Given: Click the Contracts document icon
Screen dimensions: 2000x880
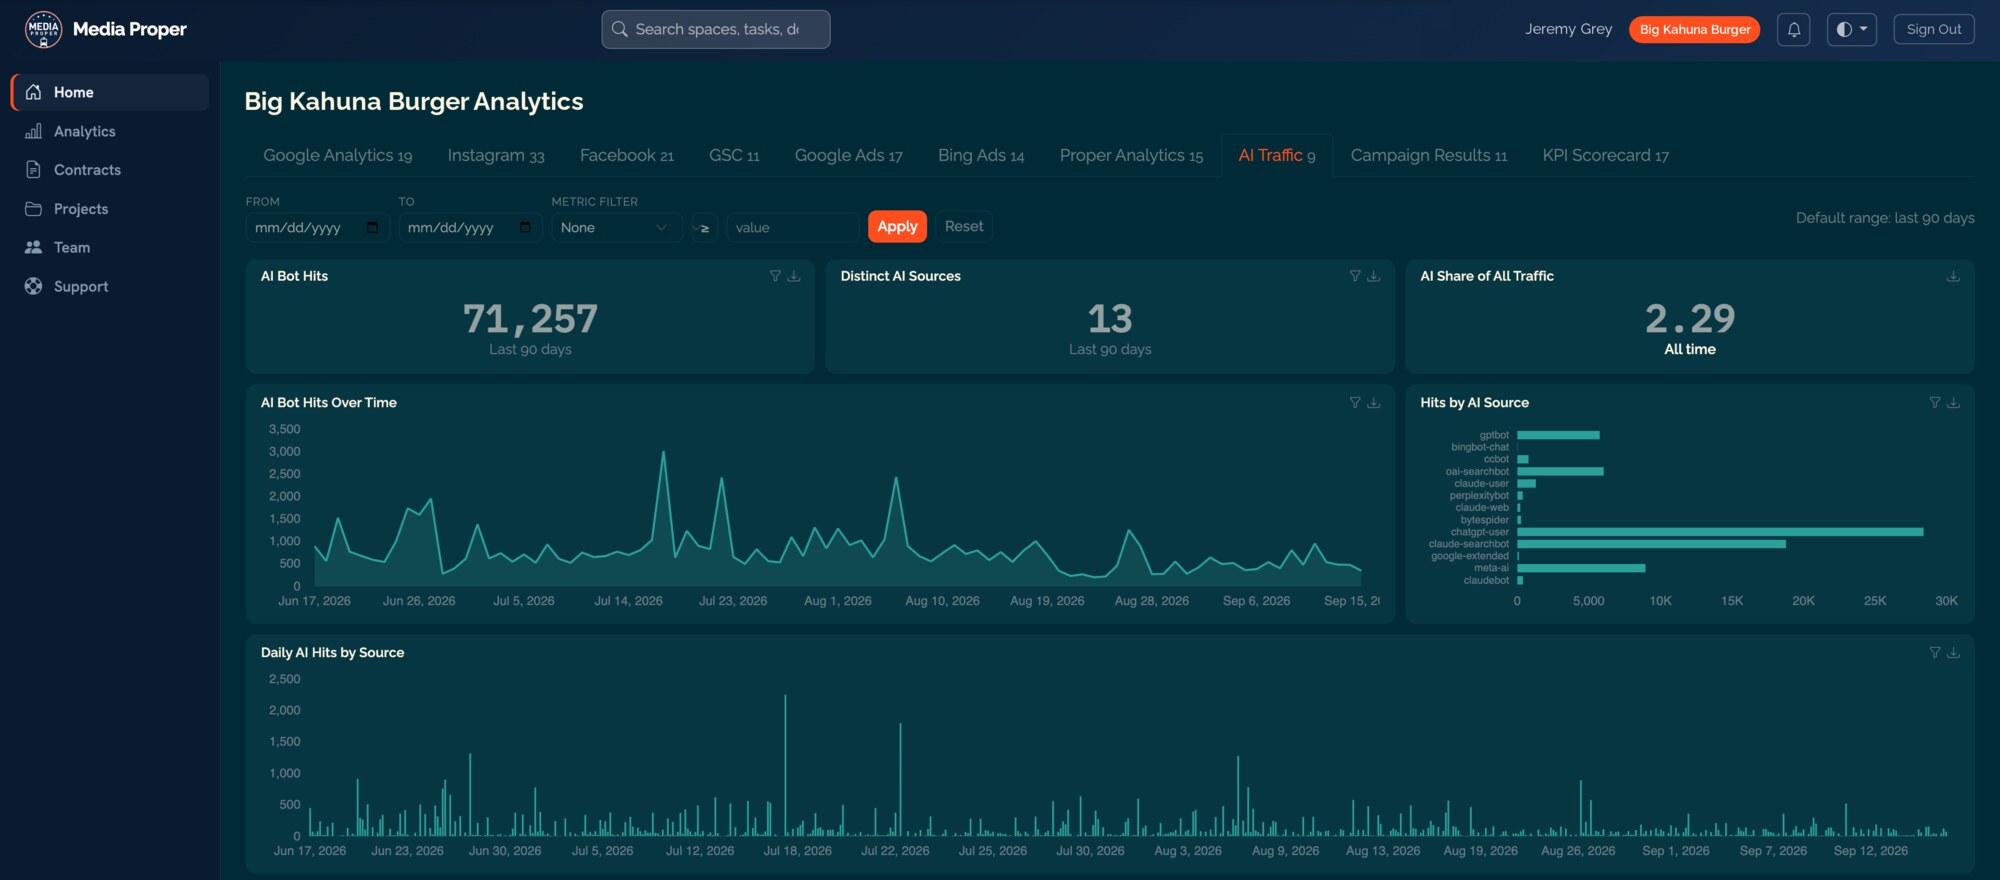Looking at the screenshot, I should point(34,170).
